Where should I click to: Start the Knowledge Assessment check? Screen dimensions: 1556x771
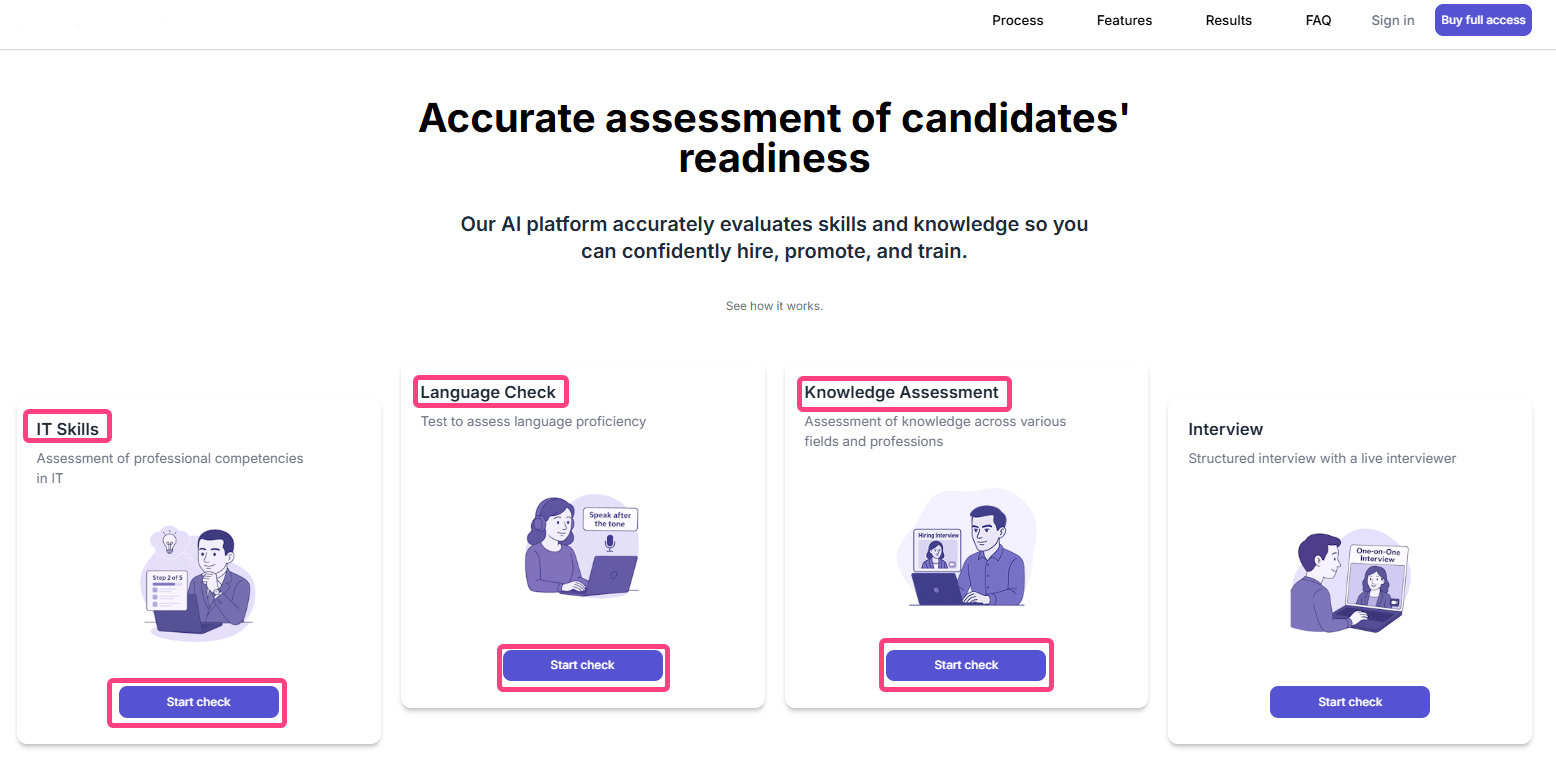click(x=966, y=665)
